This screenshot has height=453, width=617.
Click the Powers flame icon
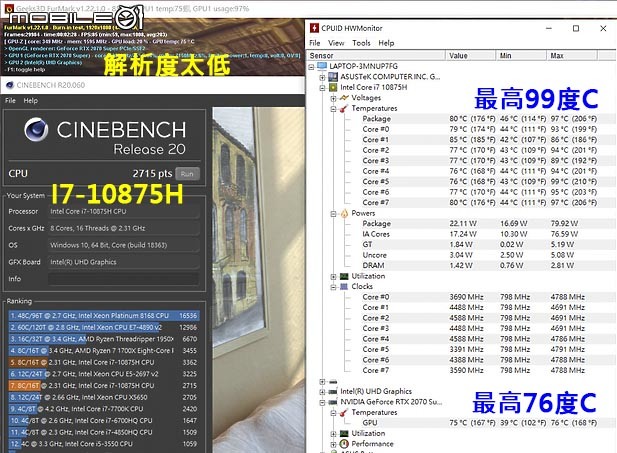point(344,213)
